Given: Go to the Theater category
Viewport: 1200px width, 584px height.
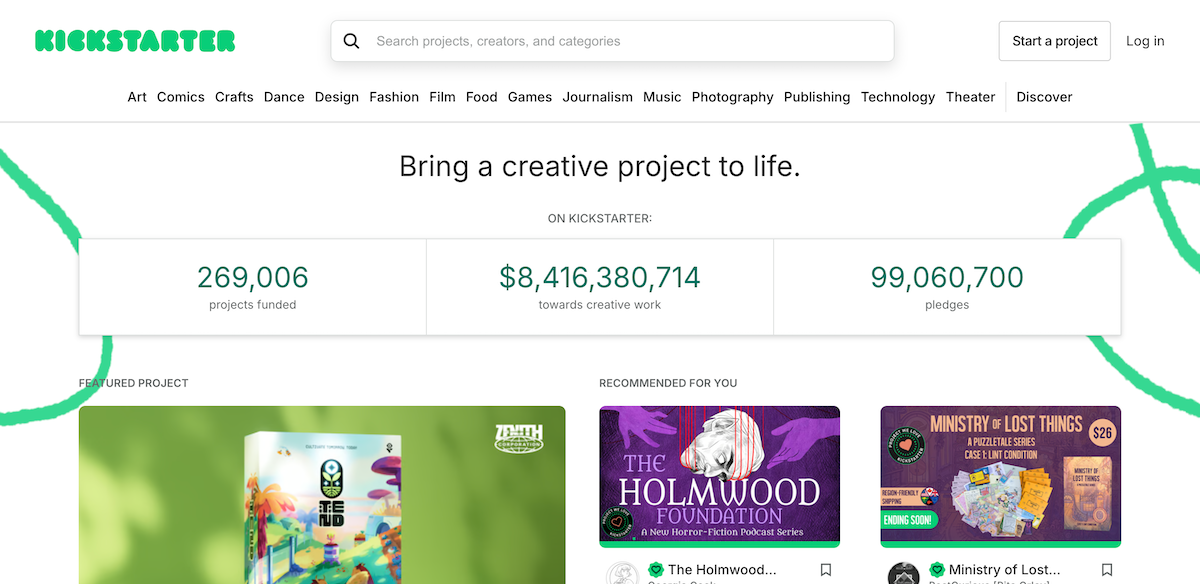Looking at the screenshot, I should (x=971, y=97).
